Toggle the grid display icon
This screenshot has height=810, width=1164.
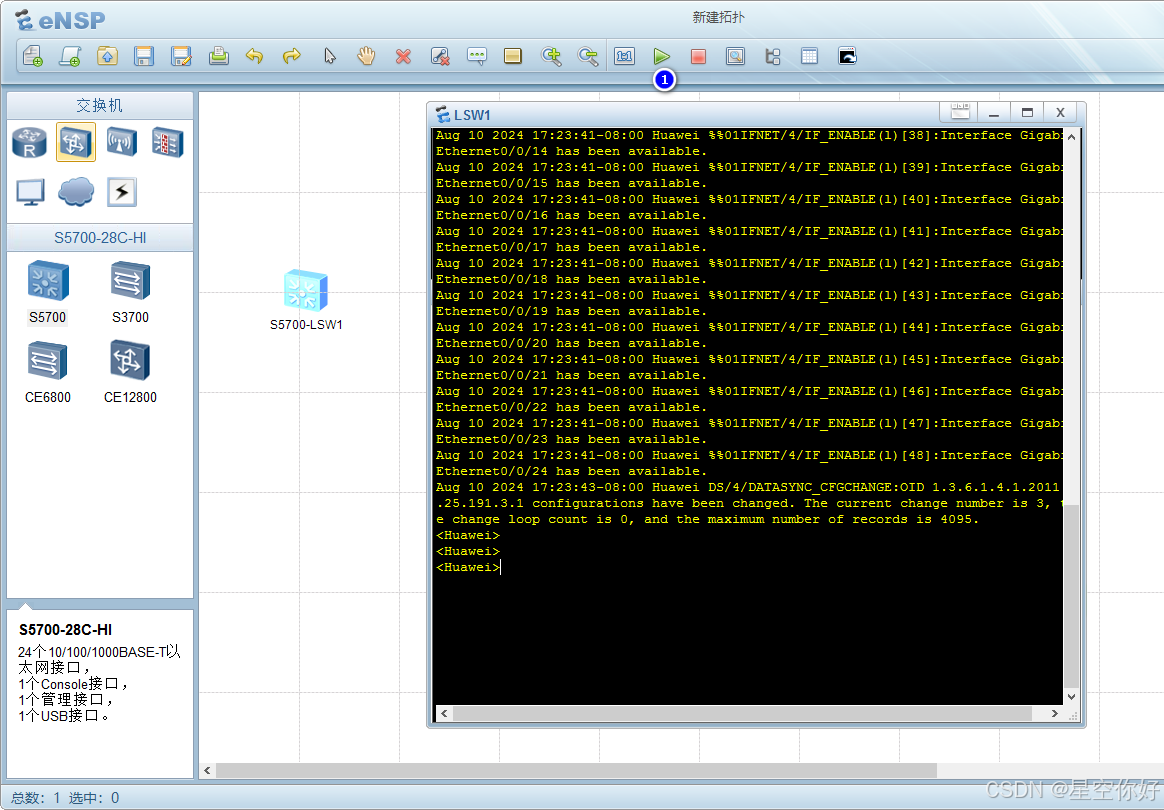810,56
